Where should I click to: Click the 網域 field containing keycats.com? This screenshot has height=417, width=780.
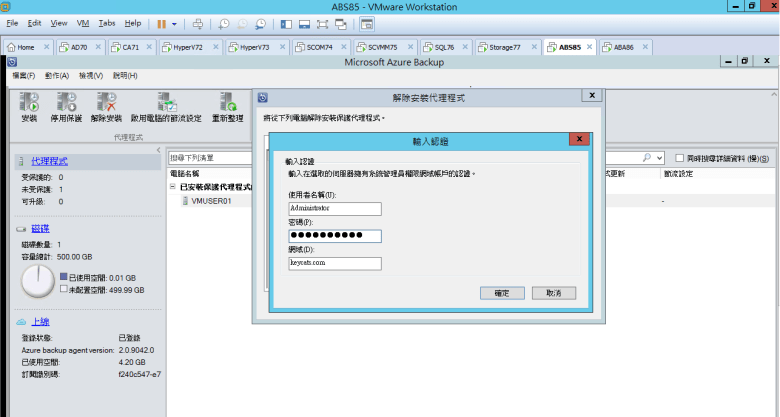coord(333,264)
